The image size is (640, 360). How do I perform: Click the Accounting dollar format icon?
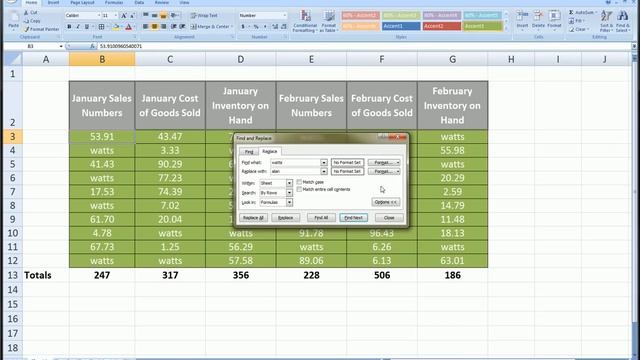coord(242,27)
